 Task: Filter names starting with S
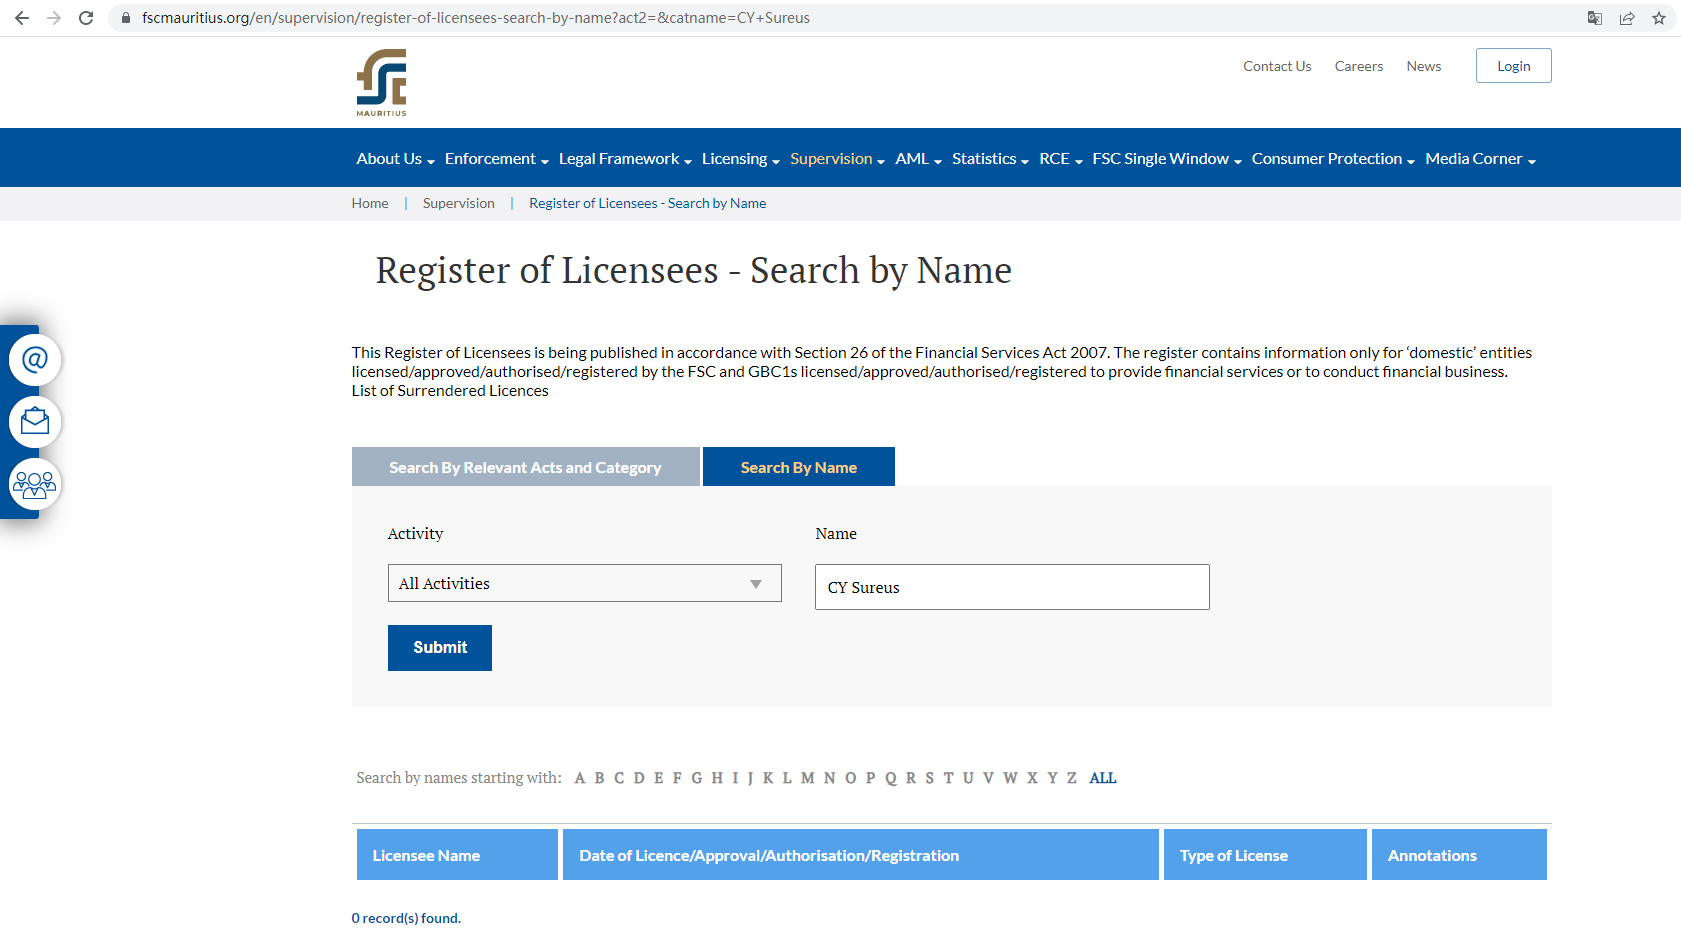pos(930,778)
